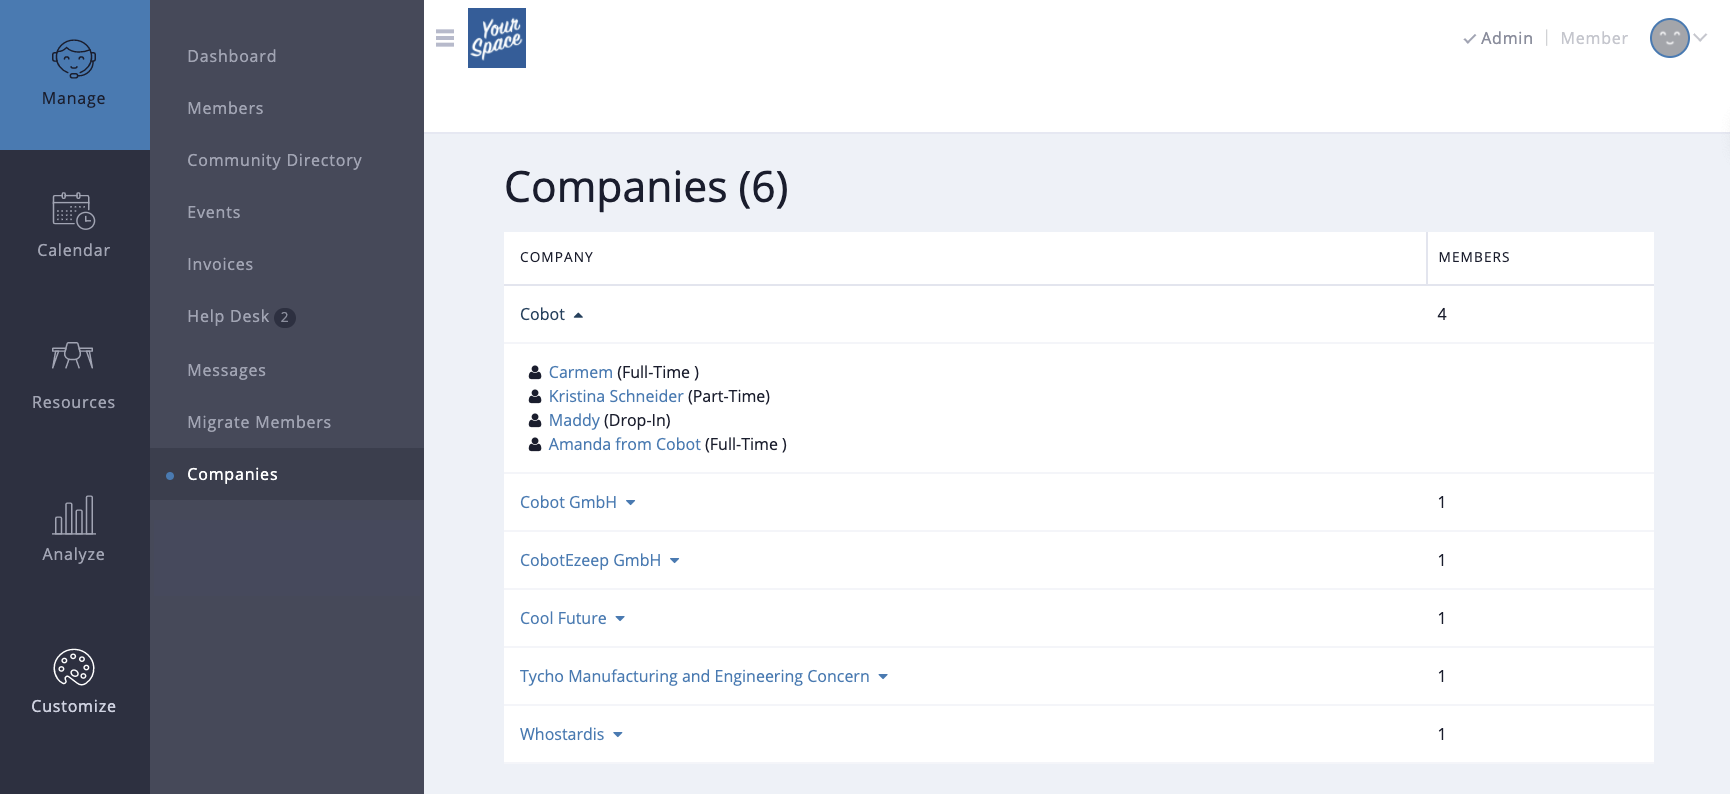This screenshot has width=1730, height=794.
Task: Click the Whostardis member count 1
Action: pos(1441,734)
